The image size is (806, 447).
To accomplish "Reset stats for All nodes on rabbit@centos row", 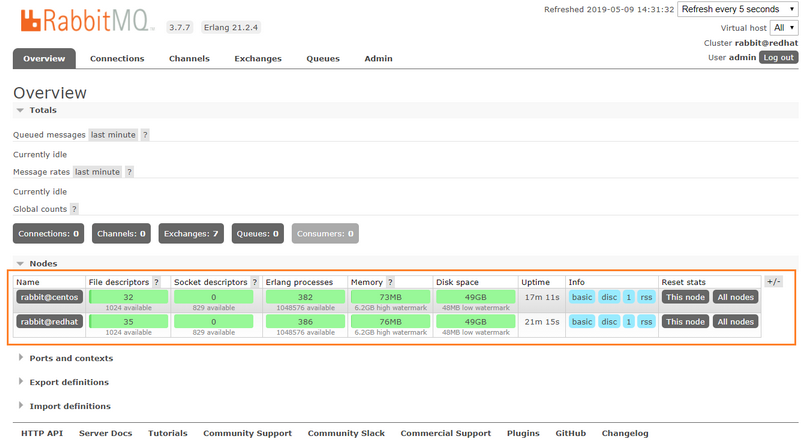I will coord(736,297).
